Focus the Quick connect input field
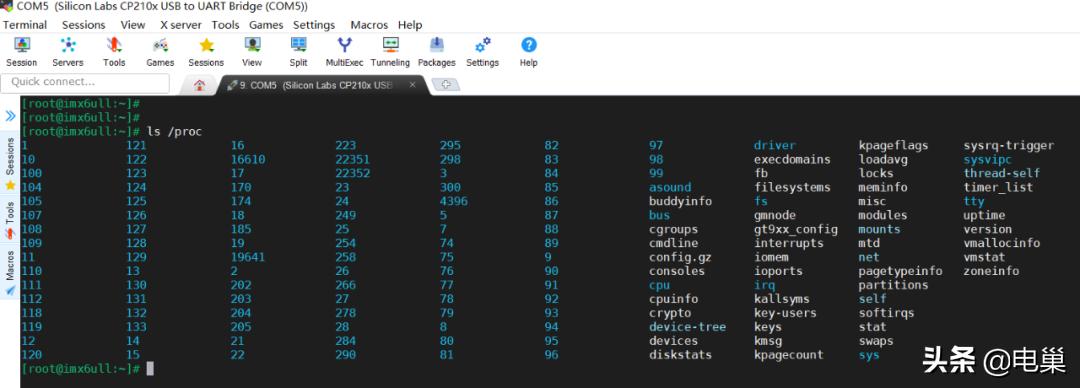This screenshot has height=388, width=1080. [x=85, y=83]
